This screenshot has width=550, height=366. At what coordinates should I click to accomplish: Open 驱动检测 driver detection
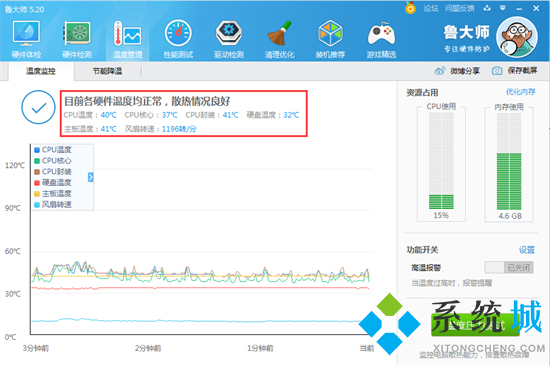[x=229, y=39]
